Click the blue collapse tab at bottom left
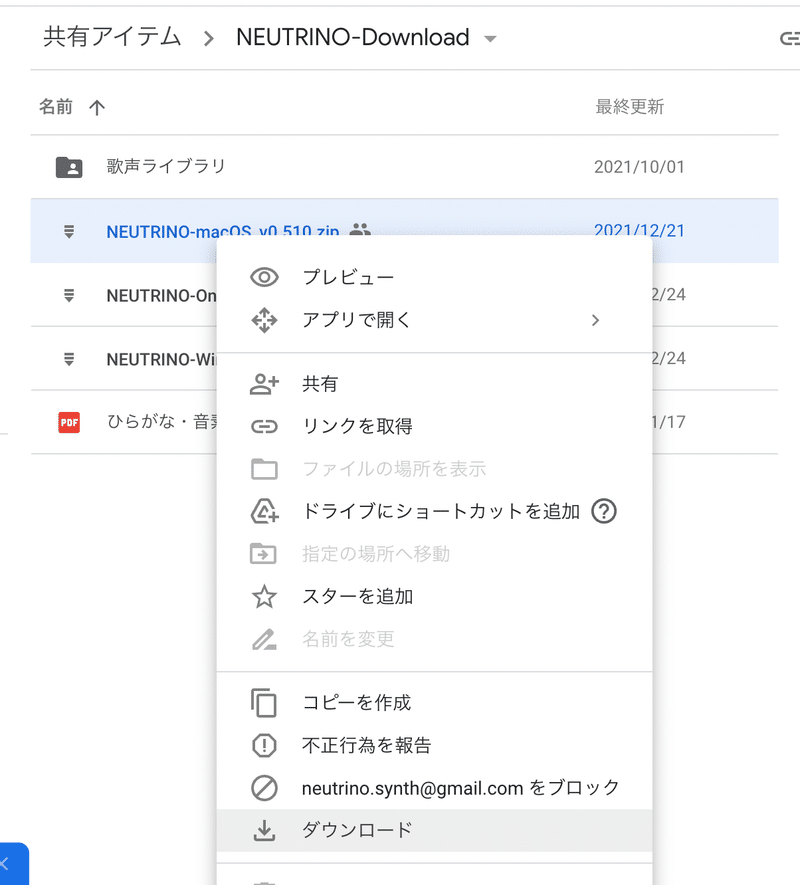 (12, 864)
